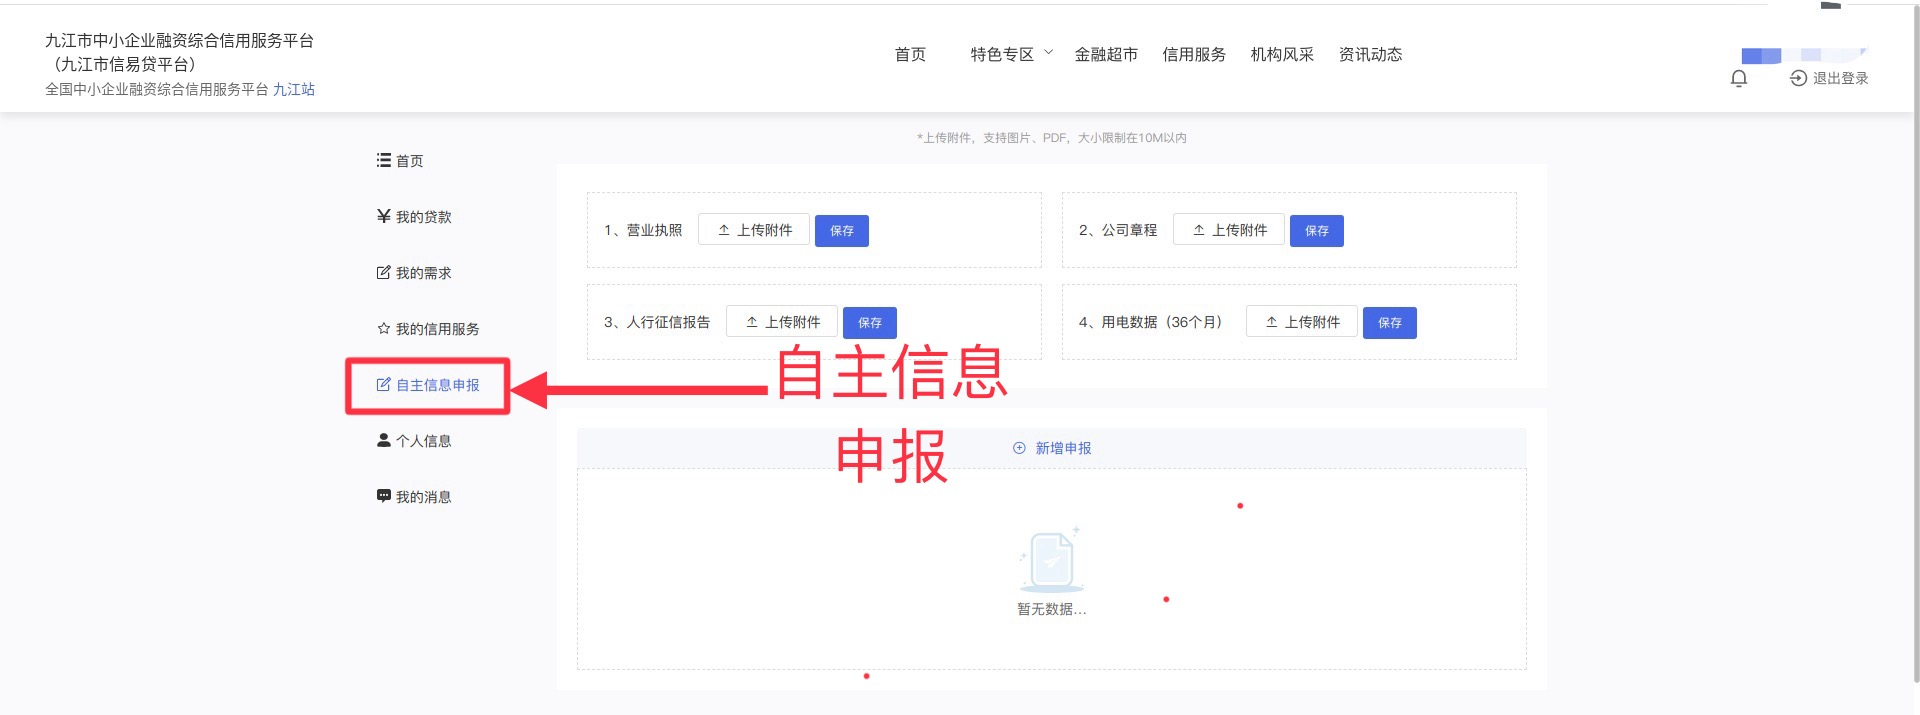Click the notification bell icon
Viewport: 1920px width, 715px height.
[x=1739, y=79]
